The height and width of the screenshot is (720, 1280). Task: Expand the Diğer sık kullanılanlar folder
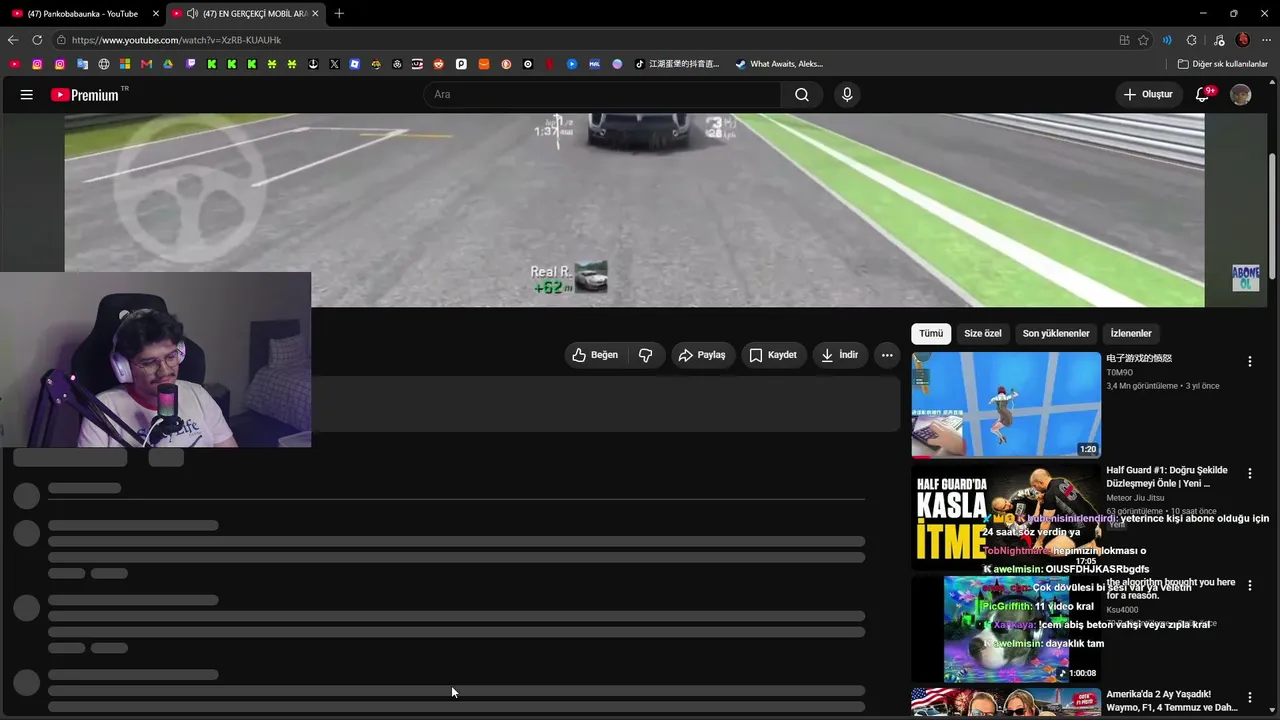coord(1222,64)
